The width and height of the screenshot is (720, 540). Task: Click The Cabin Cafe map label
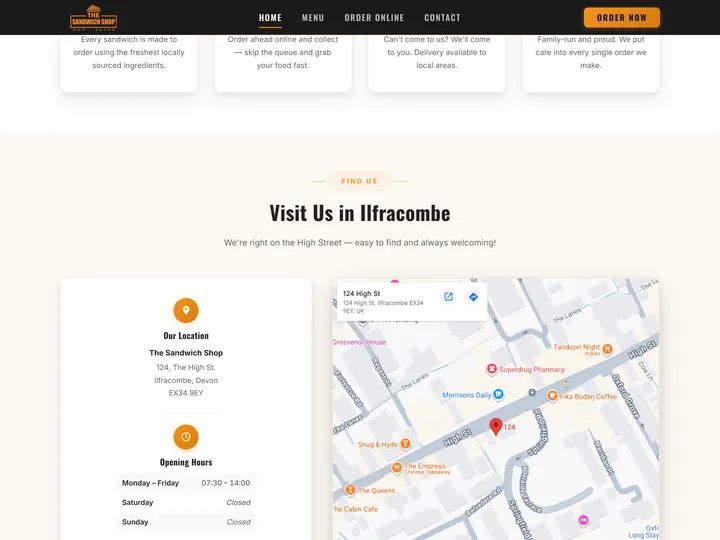(356, 509)
